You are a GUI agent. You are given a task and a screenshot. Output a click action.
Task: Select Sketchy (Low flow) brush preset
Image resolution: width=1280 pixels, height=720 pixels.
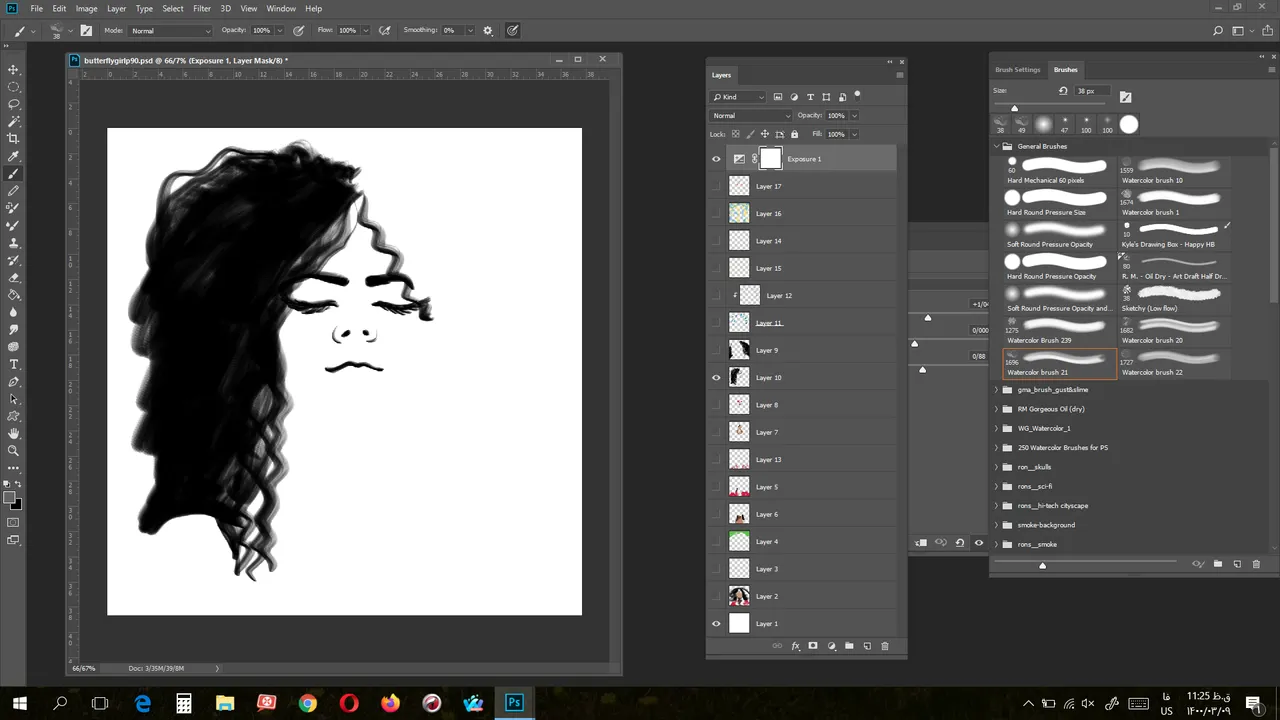click(x=1174, y=299)
